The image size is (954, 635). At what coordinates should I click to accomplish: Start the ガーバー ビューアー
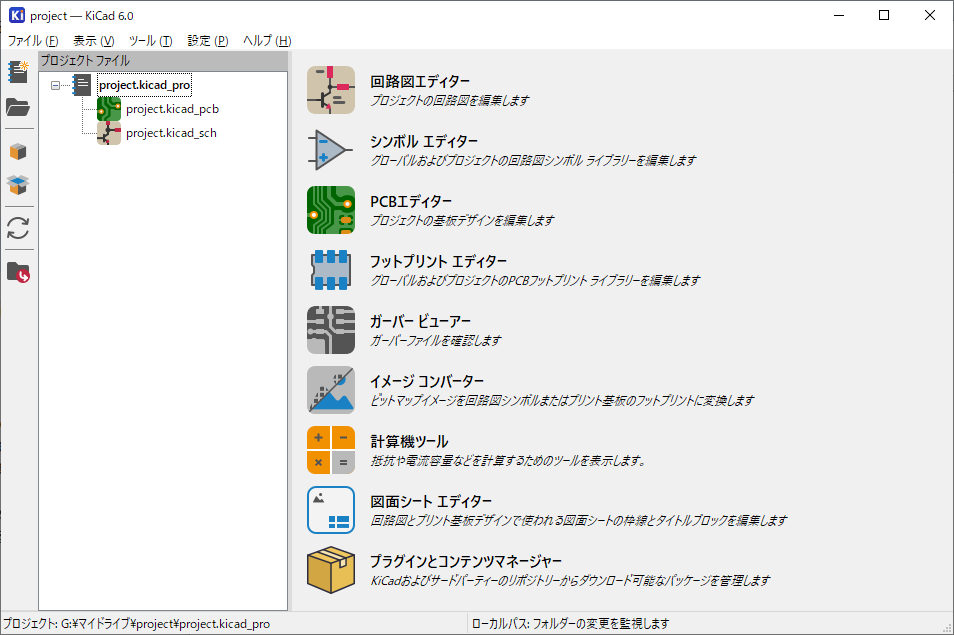pyautogui.click(x=331, y=330)
